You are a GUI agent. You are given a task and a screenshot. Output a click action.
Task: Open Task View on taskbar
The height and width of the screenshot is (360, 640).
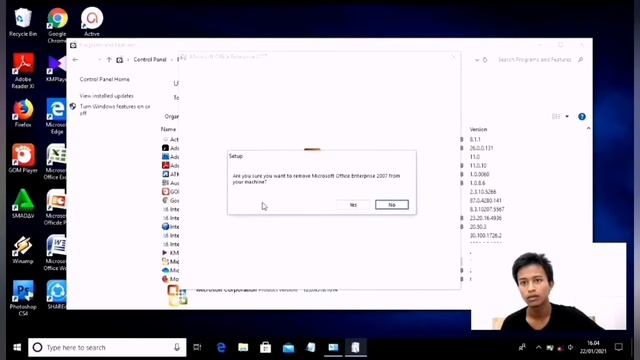point(198,347)
